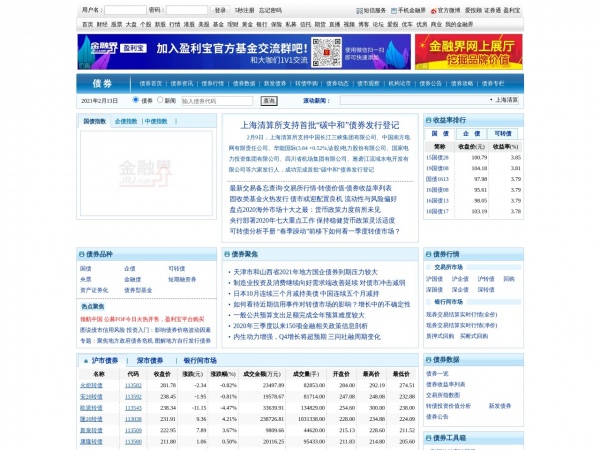The image size is (600, 450).
Task: Open the 债券资讯 menu item
Action: click(182, 83)
